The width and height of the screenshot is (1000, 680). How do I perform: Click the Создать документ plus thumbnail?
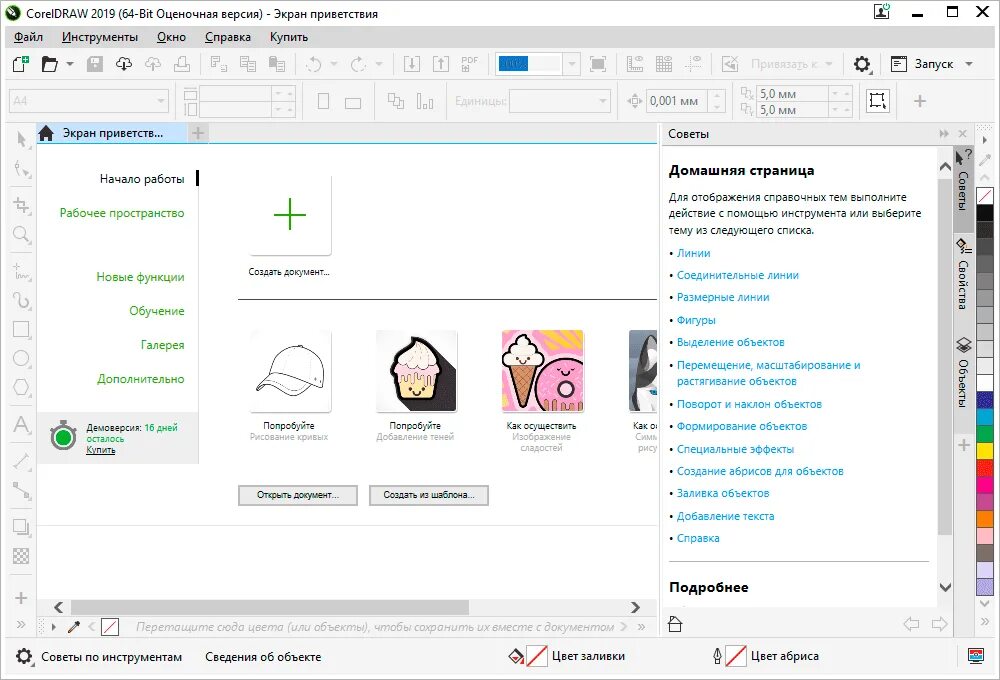pyautogui.click(x=290, y=214)
